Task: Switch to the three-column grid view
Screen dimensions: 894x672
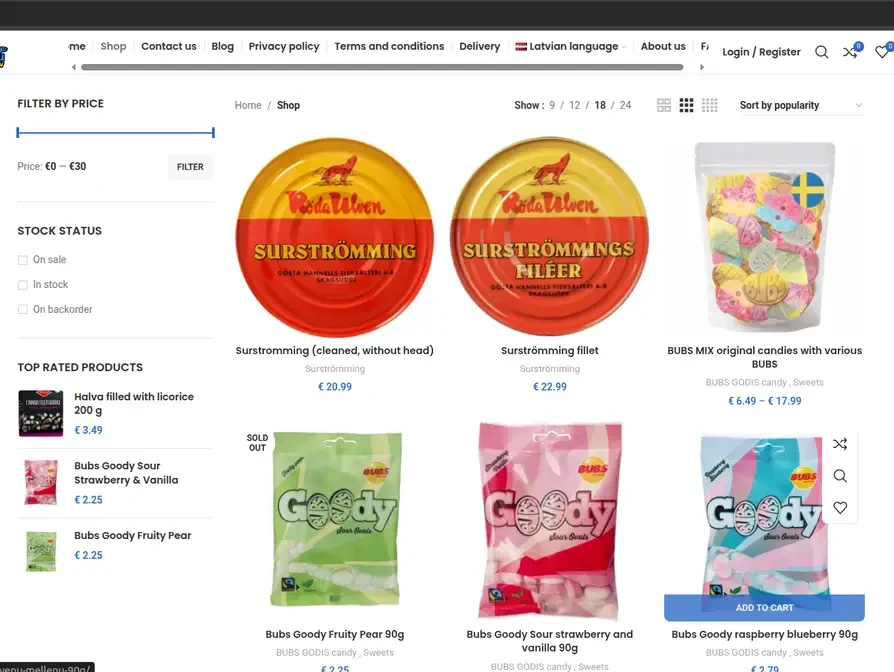Action: coord(686,105)
